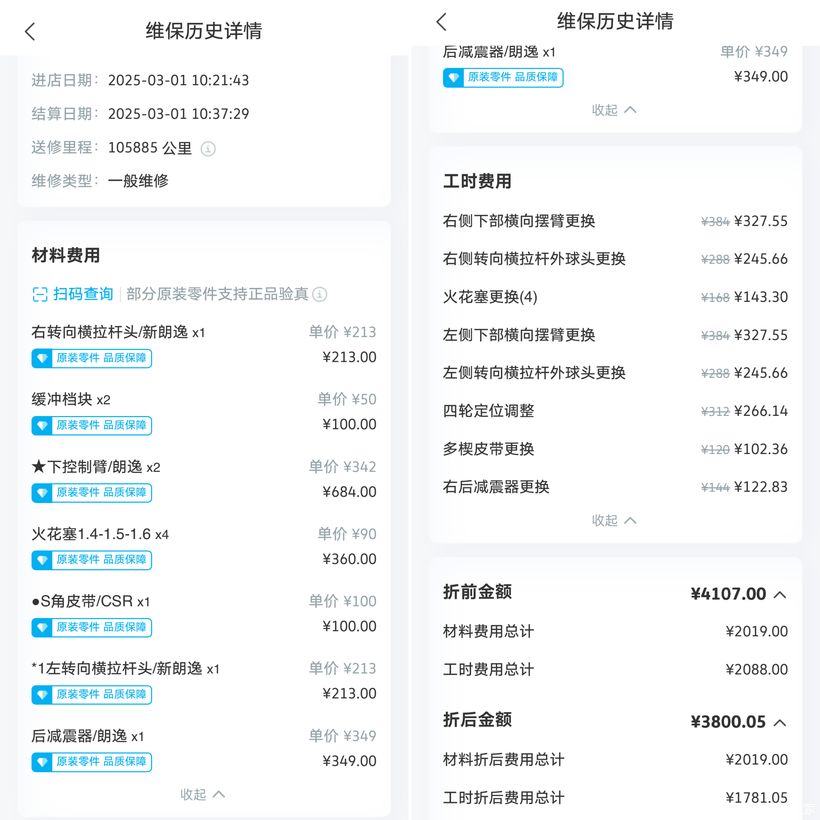The width and height of the screenshot is (820, 820).
Task: Click the info icon after 部分原装零件支持正品验真
Action: click(320, 295)
